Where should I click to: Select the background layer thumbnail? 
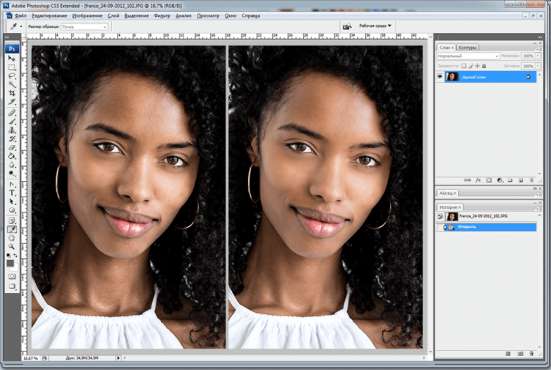click(453, 77)
